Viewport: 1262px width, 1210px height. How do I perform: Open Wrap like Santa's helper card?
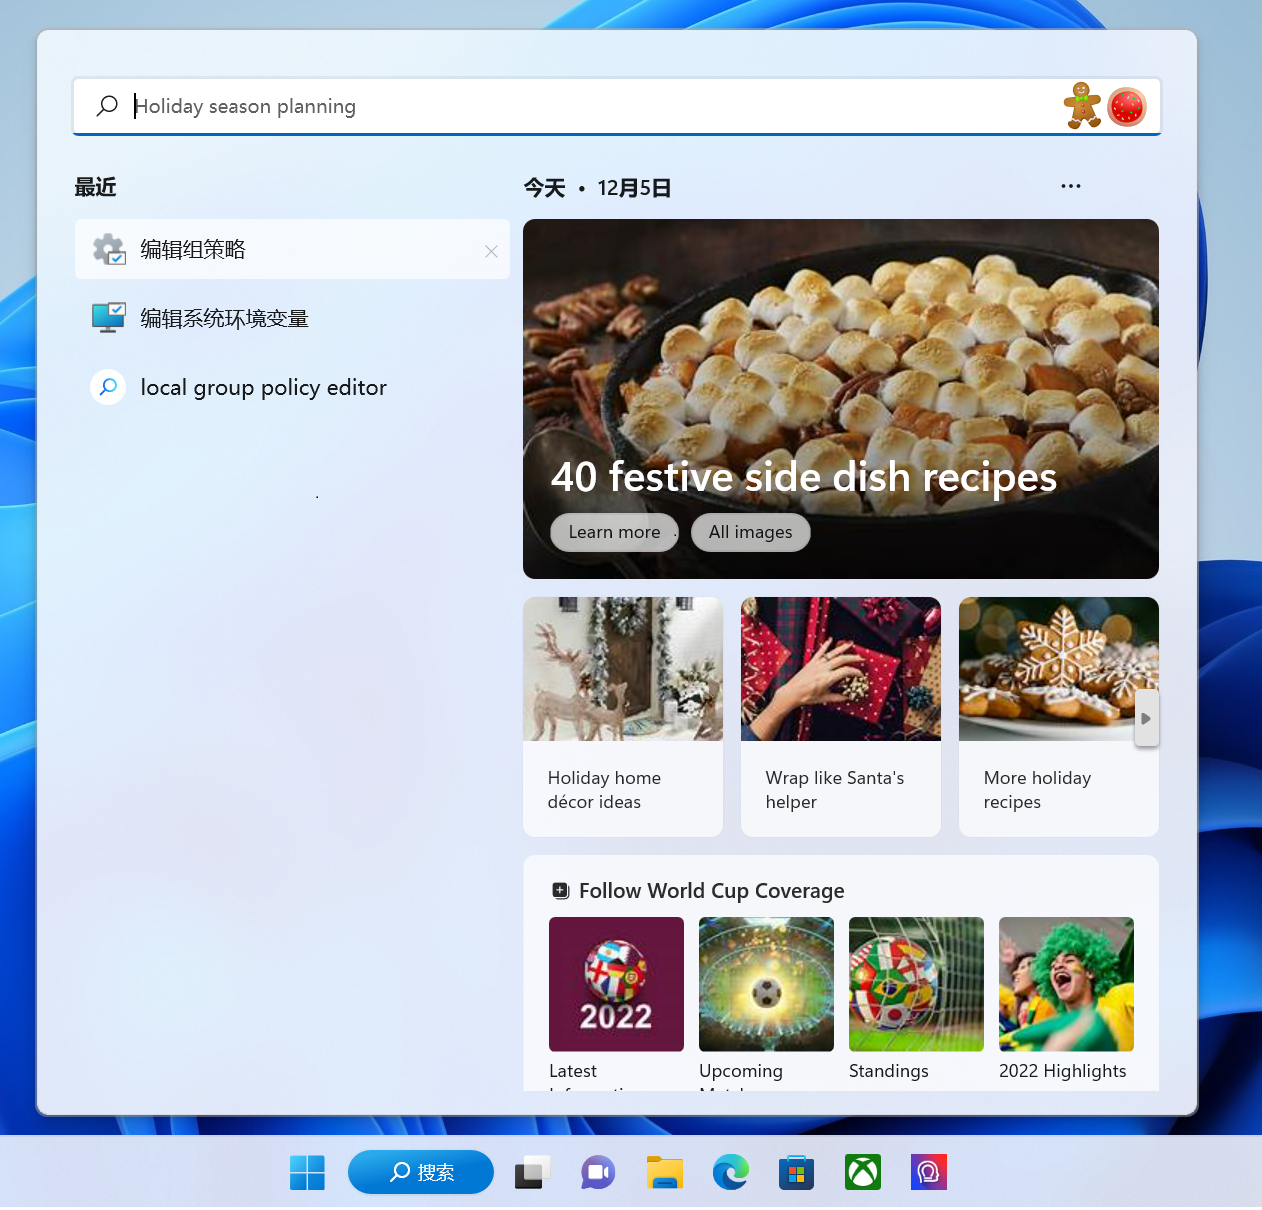(x=840, y=716)
